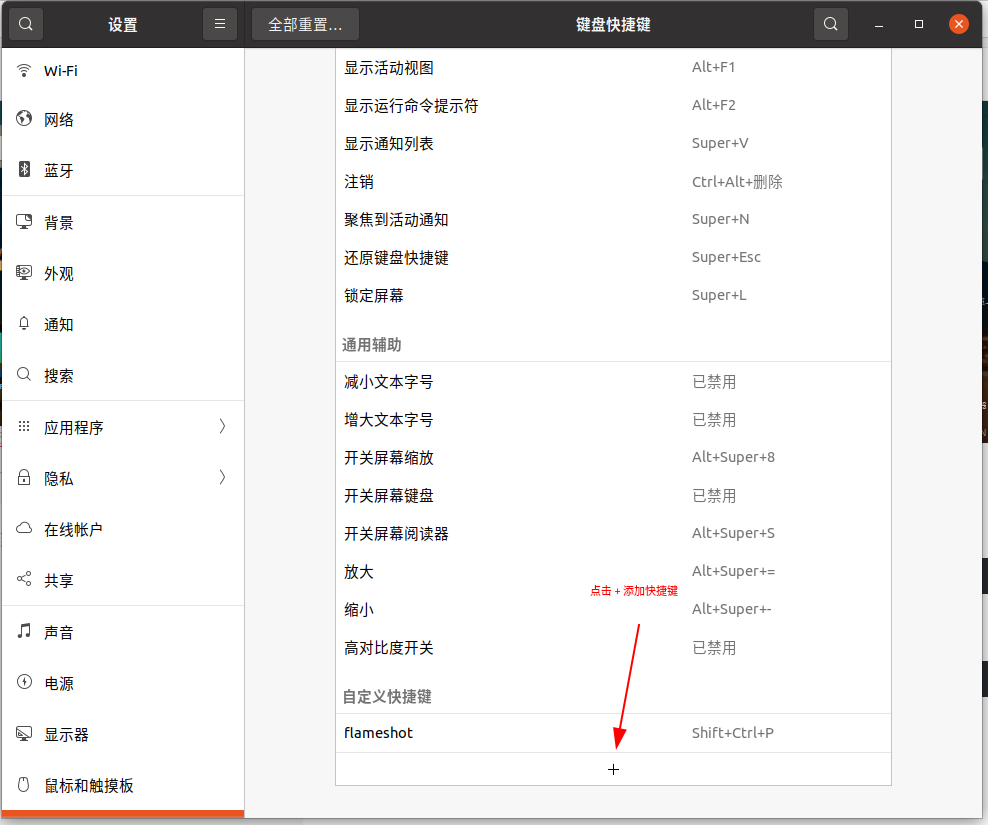Open the 蓝牙 settings panel label
This screenshot has width=988, height=825.
(x=59, y=170)
